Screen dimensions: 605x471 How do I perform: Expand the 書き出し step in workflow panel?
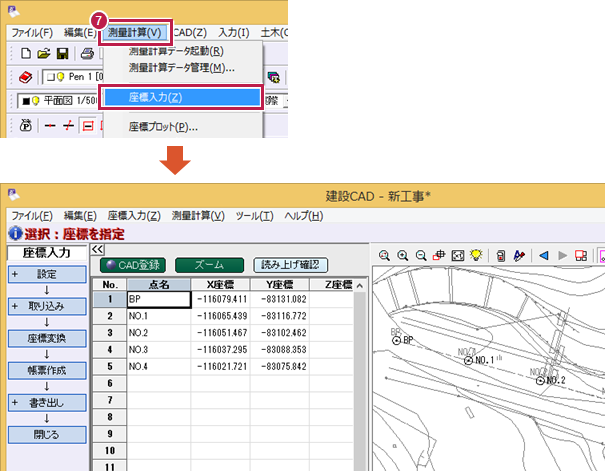pyautogui.click(x=14, y=402)
